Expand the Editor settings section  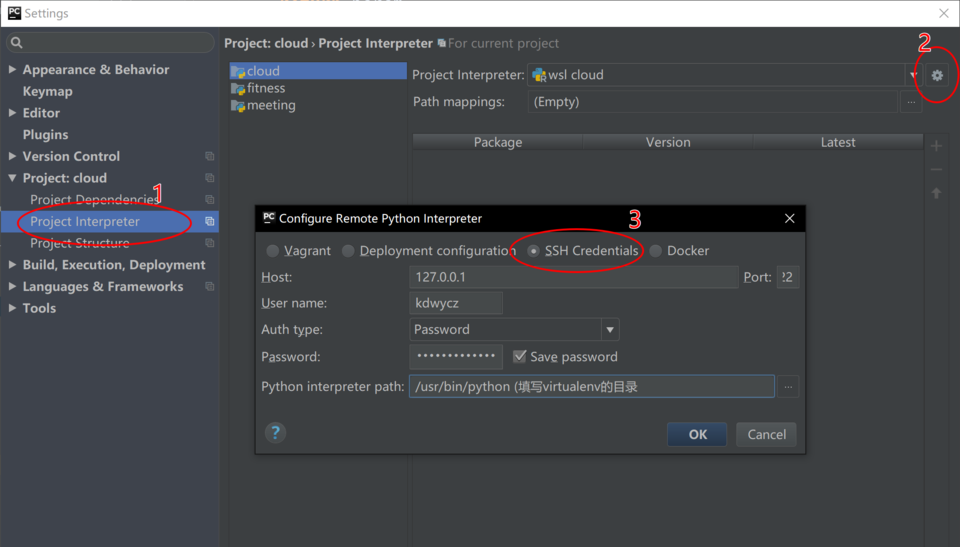[12, 113]
